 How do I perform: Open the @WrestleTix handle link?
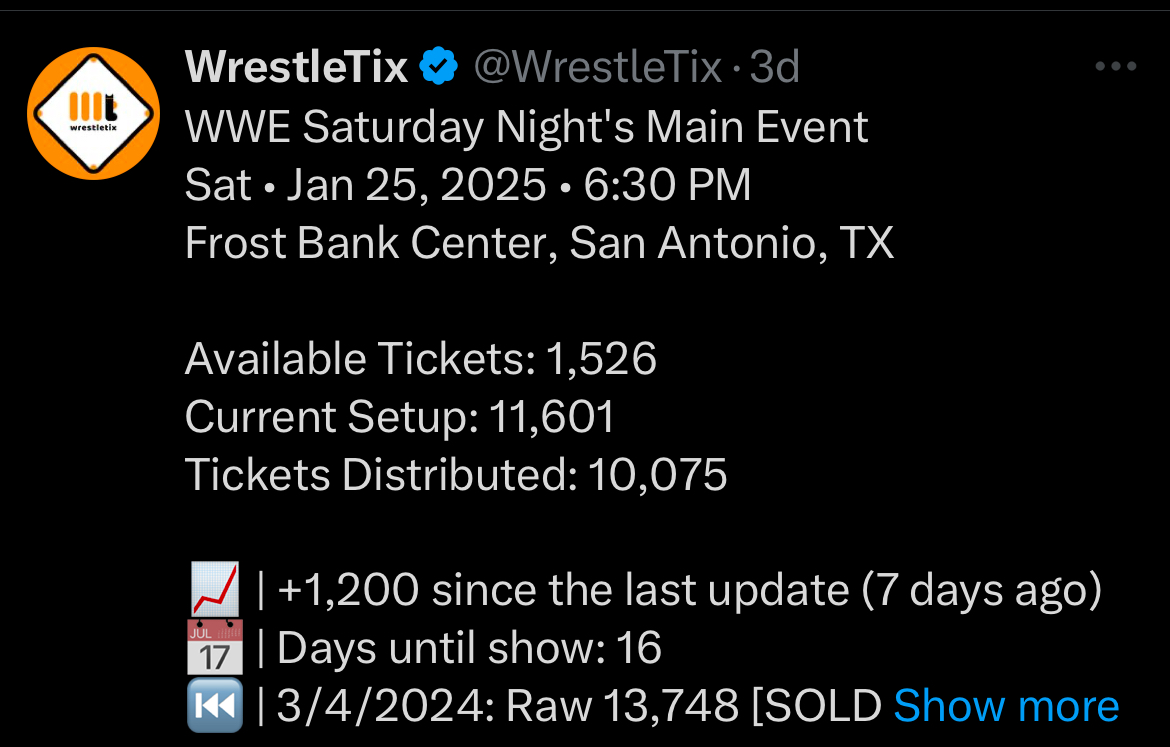(x=597, y=67)
